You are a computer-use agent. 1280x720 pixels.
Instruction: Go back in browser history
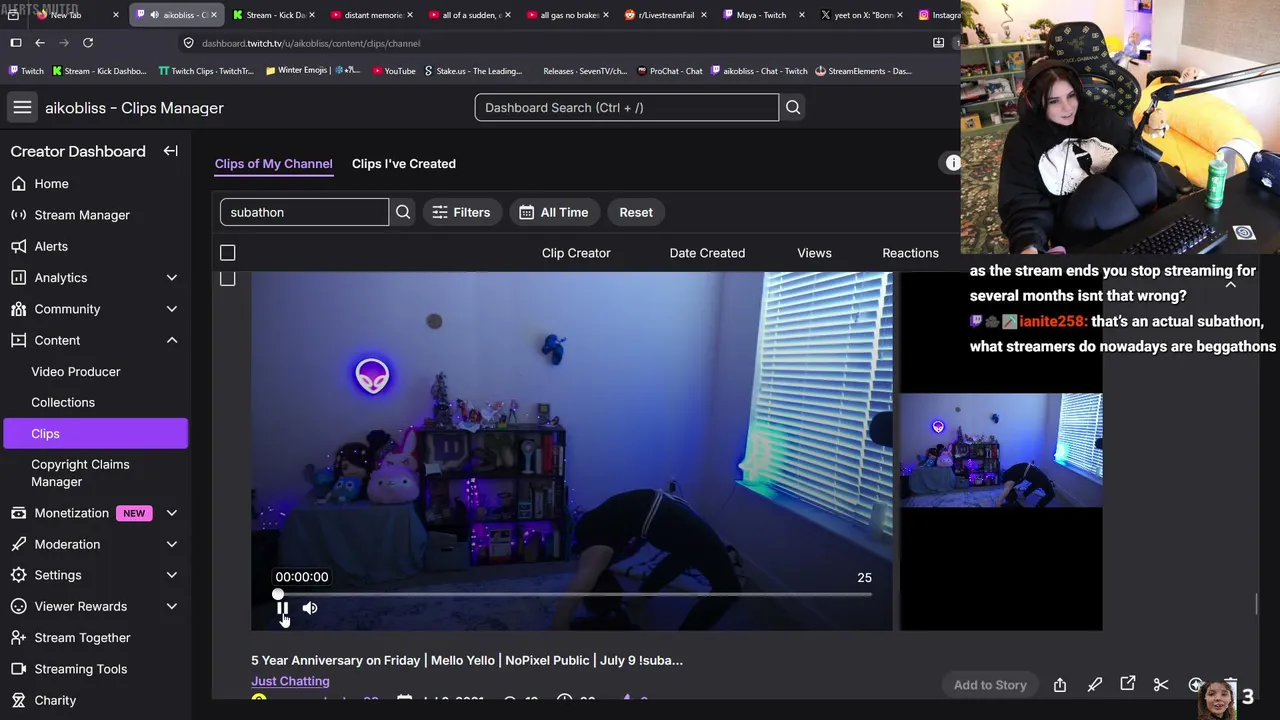tap(40, 43)
